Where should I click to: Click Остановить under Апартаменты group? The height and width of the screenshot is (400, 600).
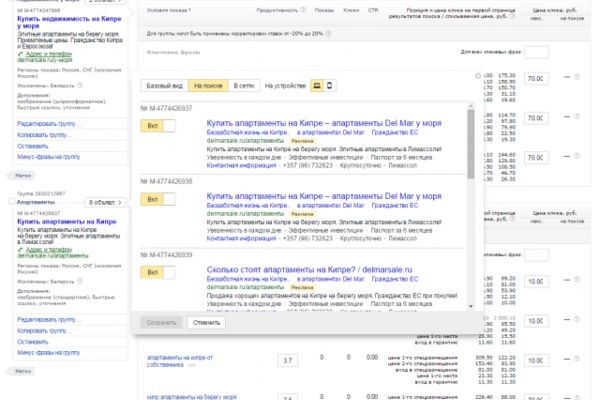33,342
